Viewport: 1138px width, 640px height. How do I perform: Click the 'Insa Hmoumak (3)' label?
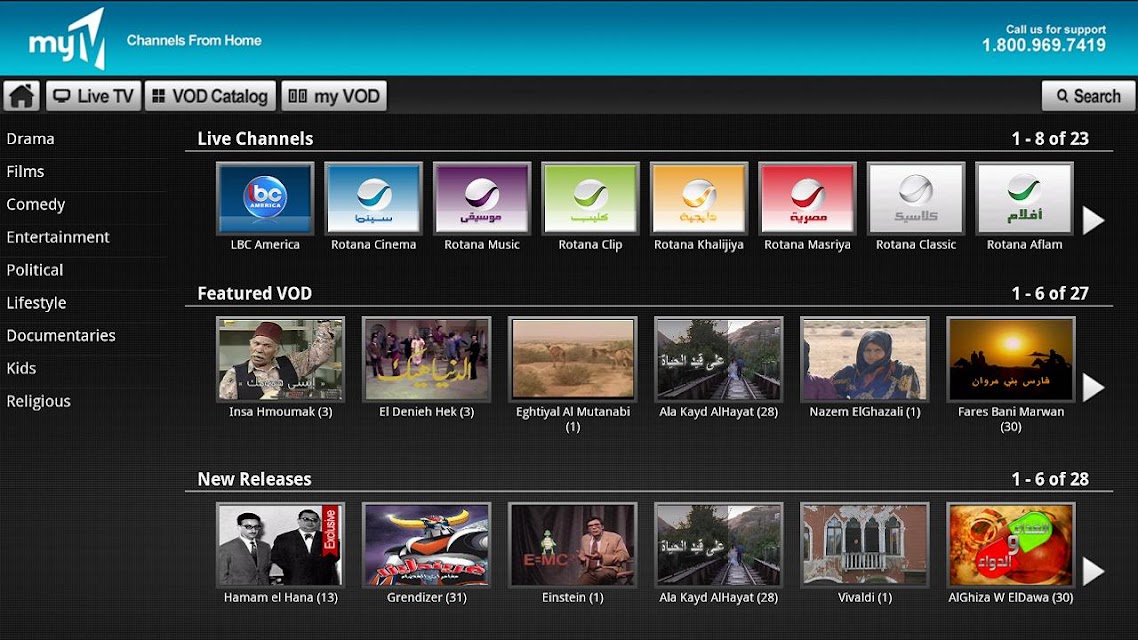281,412
